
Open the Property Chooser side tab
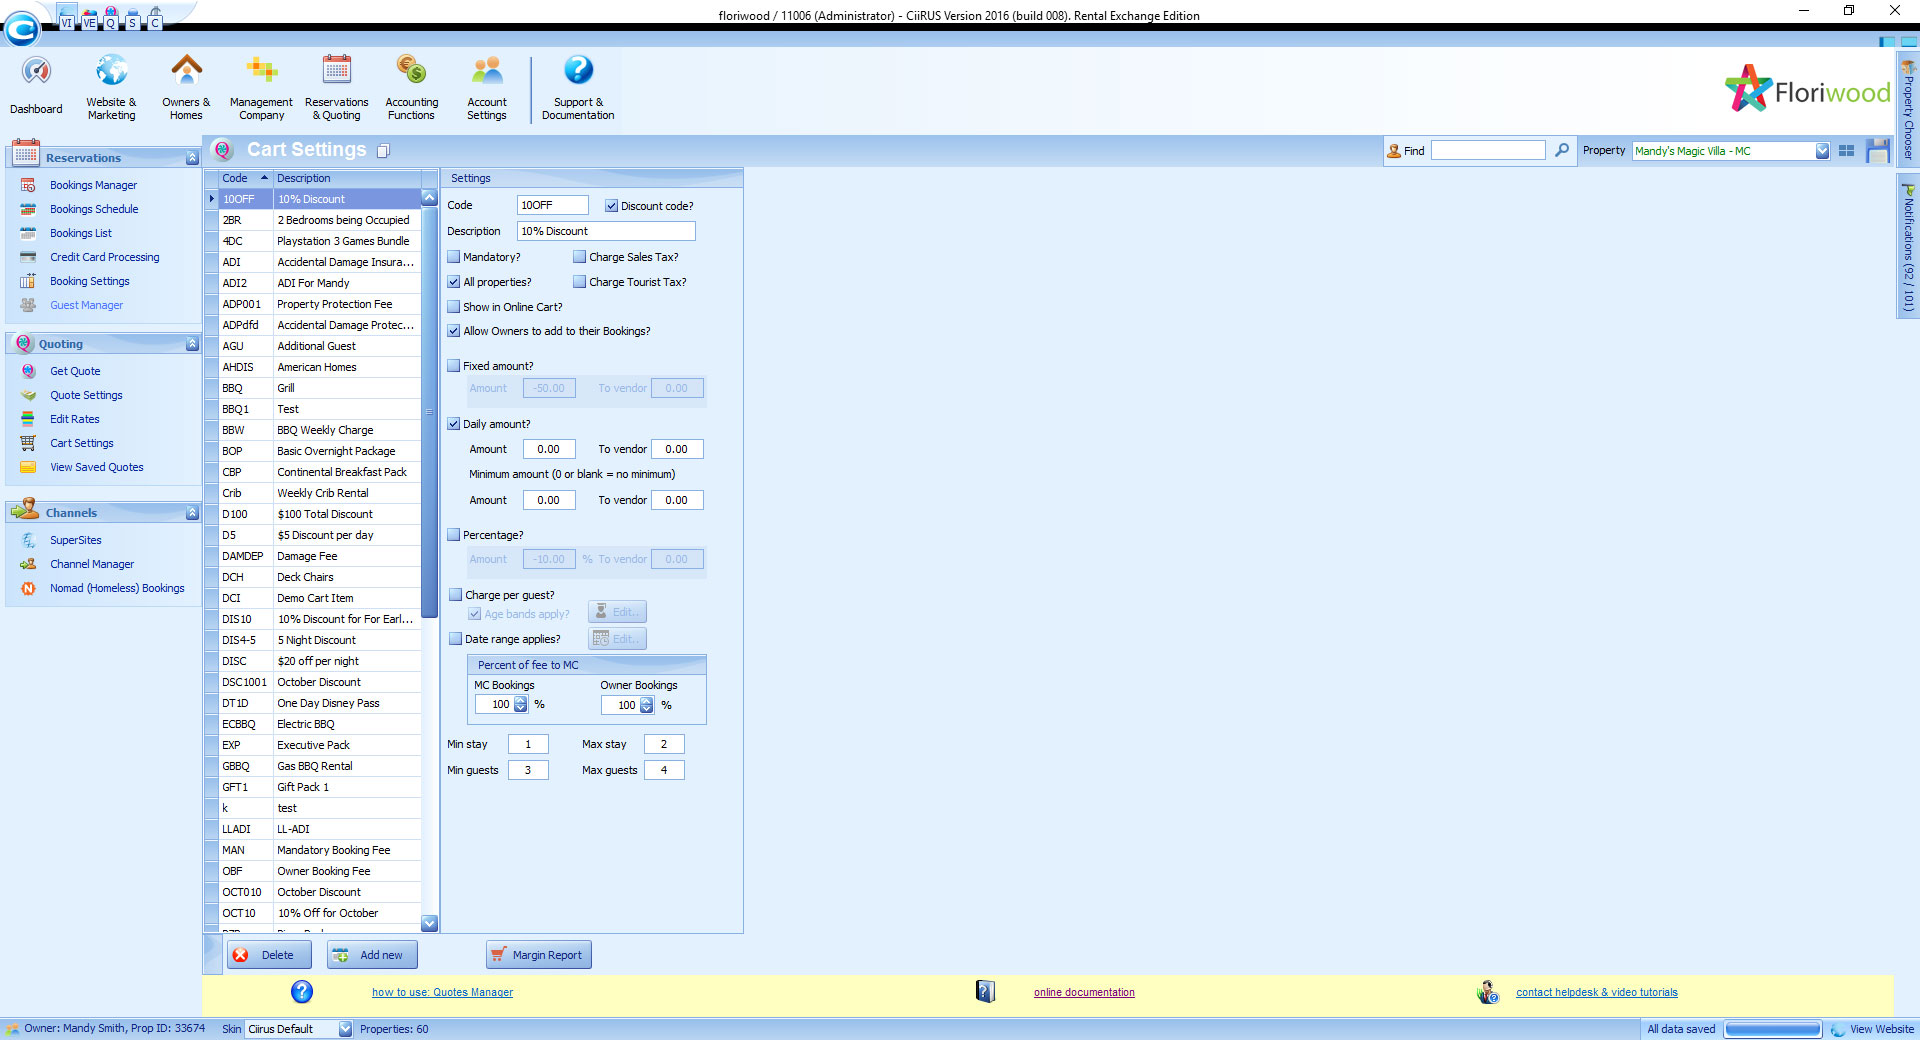[1908, 108]
